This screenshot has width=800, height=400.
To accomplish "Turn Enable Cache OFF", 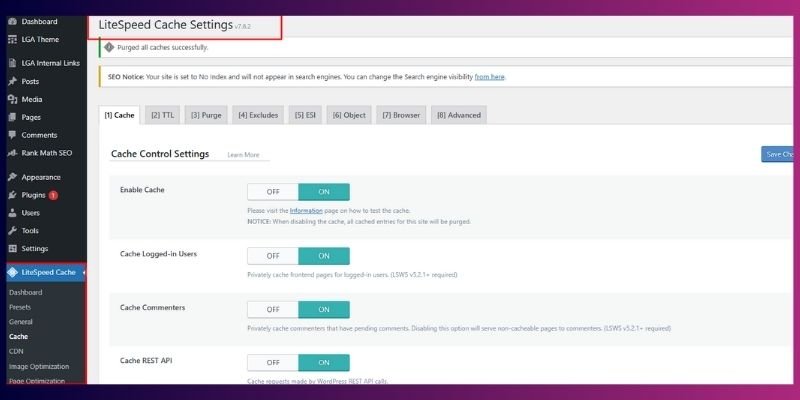I will click(x=273, y=192).
